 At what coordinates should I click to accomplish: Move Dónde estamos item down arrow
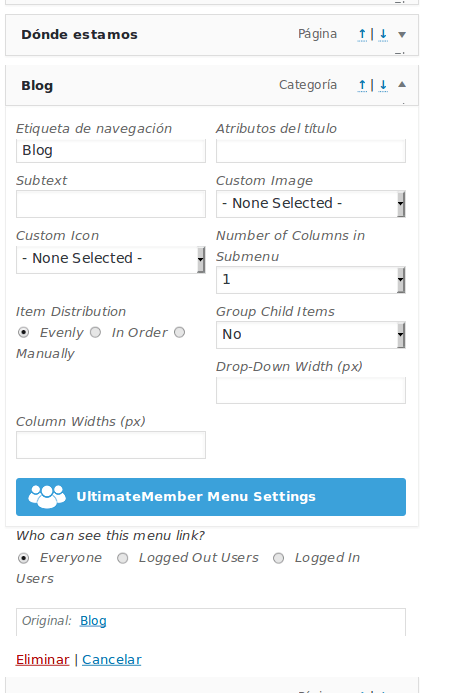[x=383, y=34]
